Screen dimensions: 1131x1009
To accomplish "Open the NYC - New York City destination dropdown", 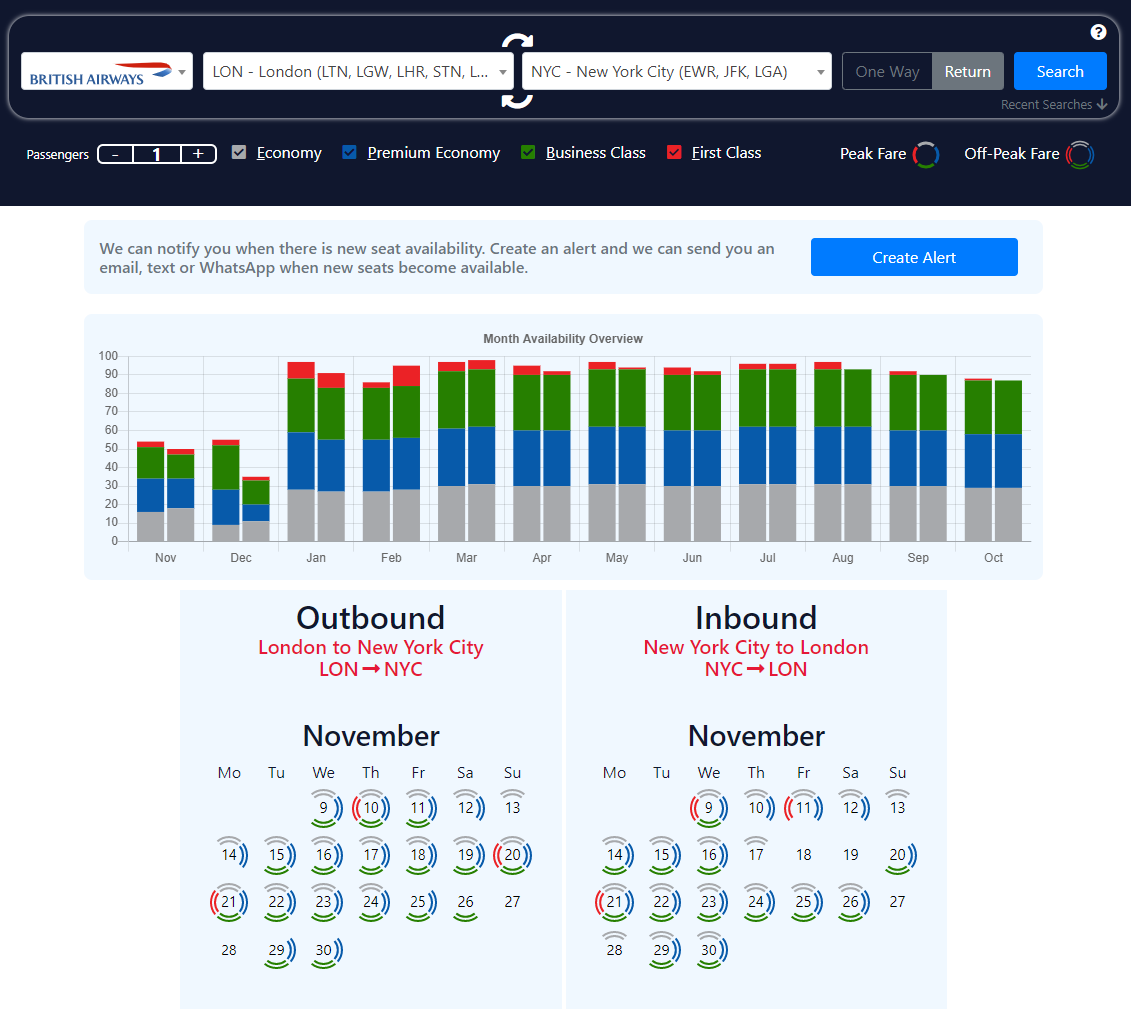I will click(x=677, y=71).
